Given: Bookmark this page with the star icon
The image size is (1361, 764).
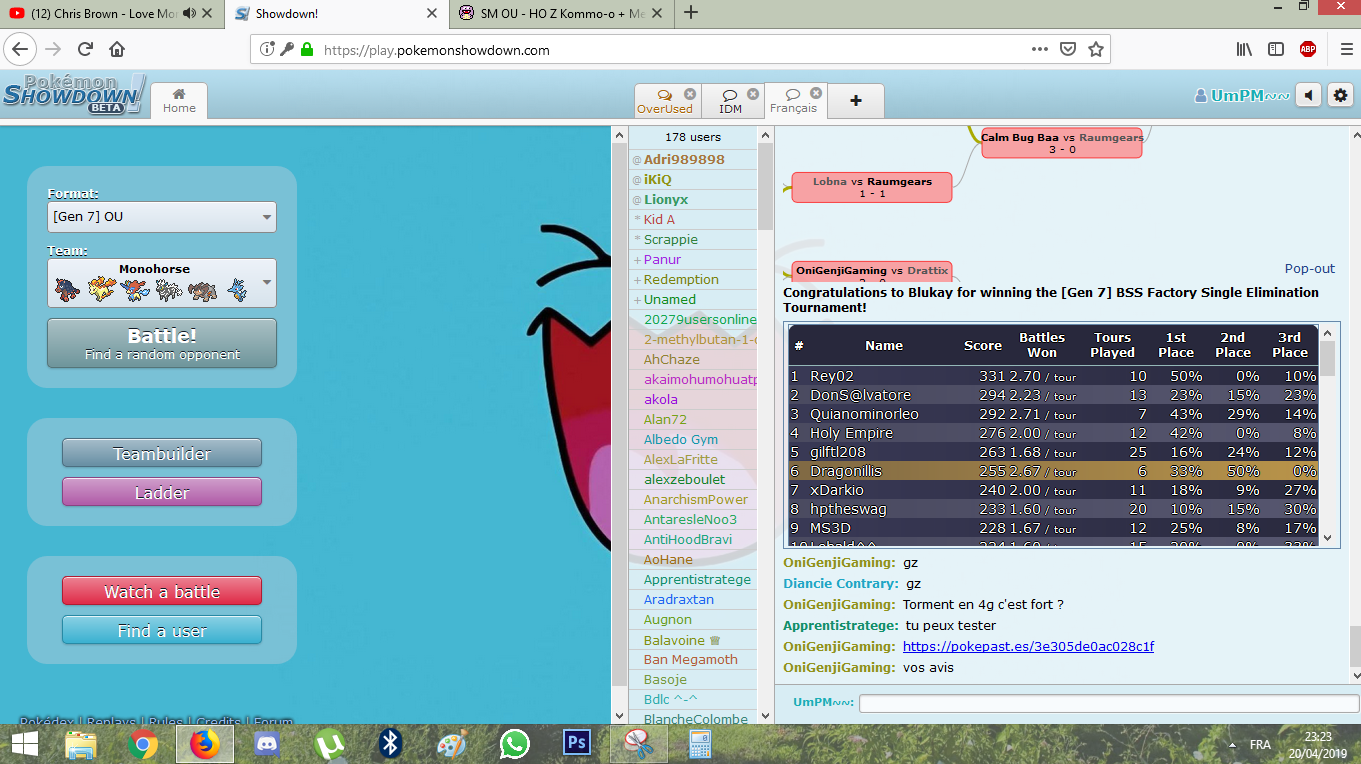Looking at the screenshot, I should click(1096, 49).
